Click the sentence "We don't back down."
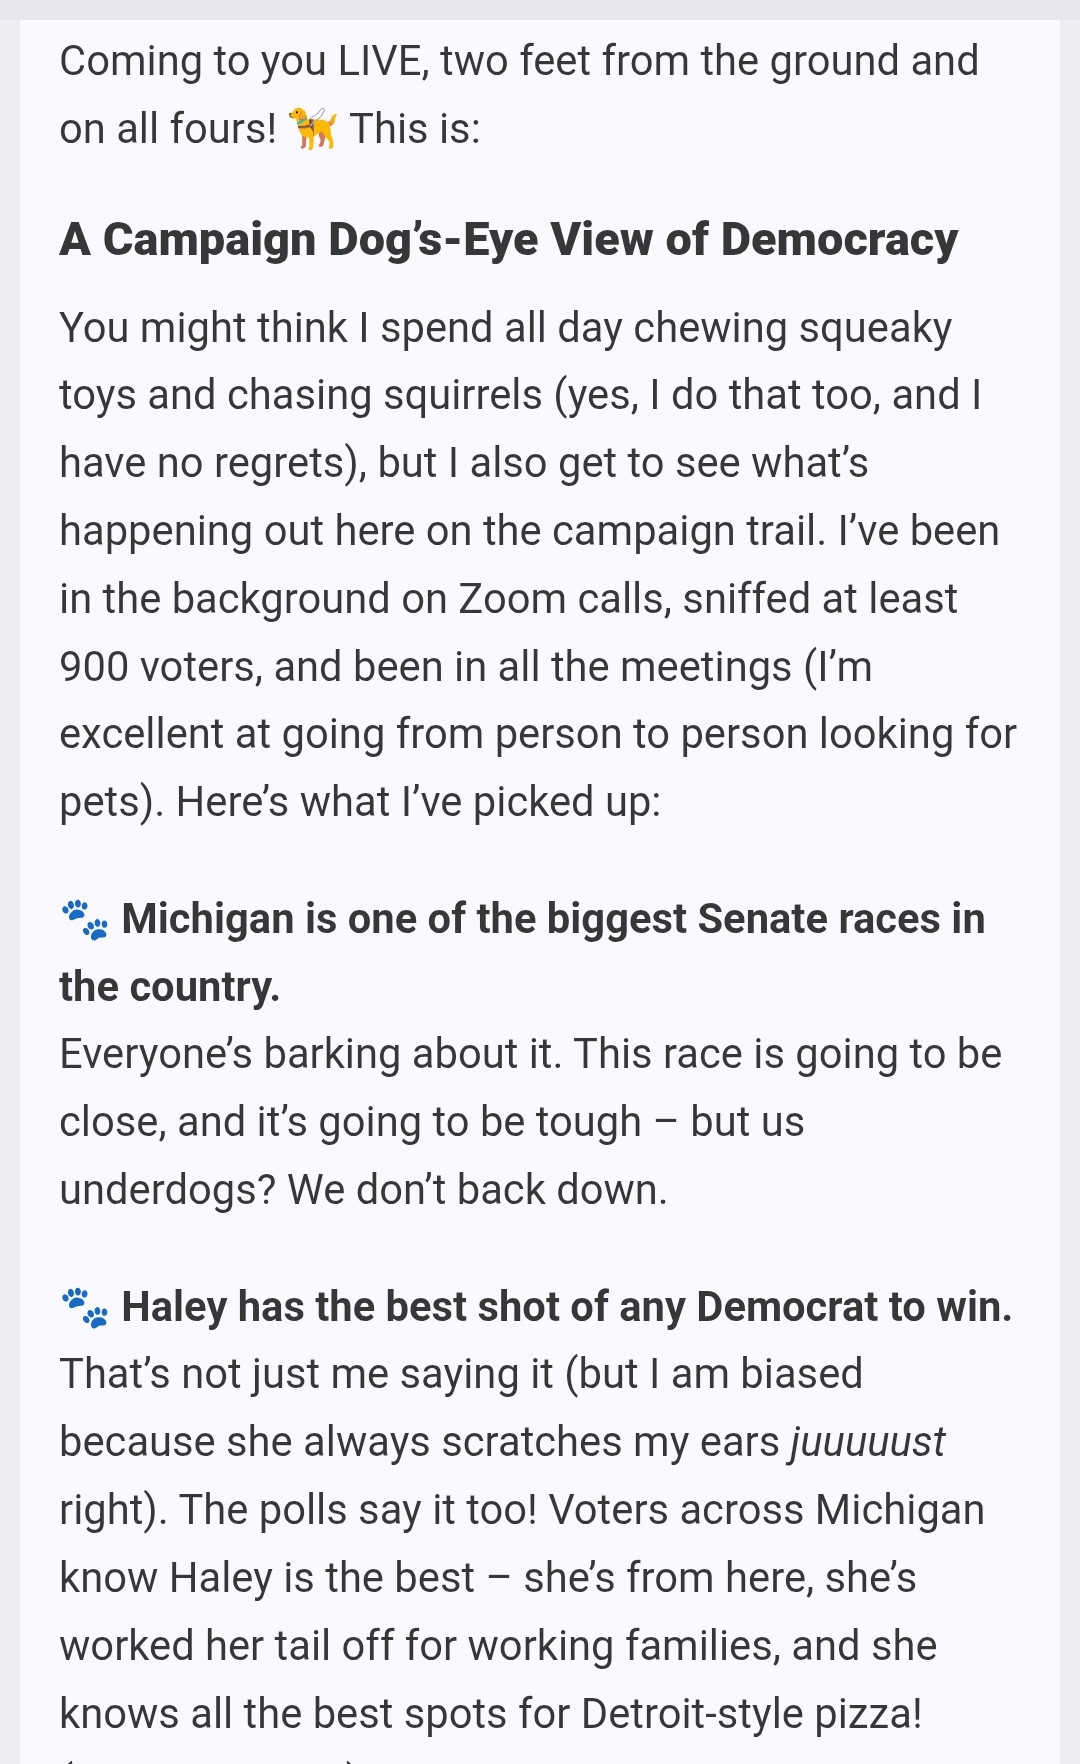The width and height of the screenshot is (1080, 1764). (477, 1190)
